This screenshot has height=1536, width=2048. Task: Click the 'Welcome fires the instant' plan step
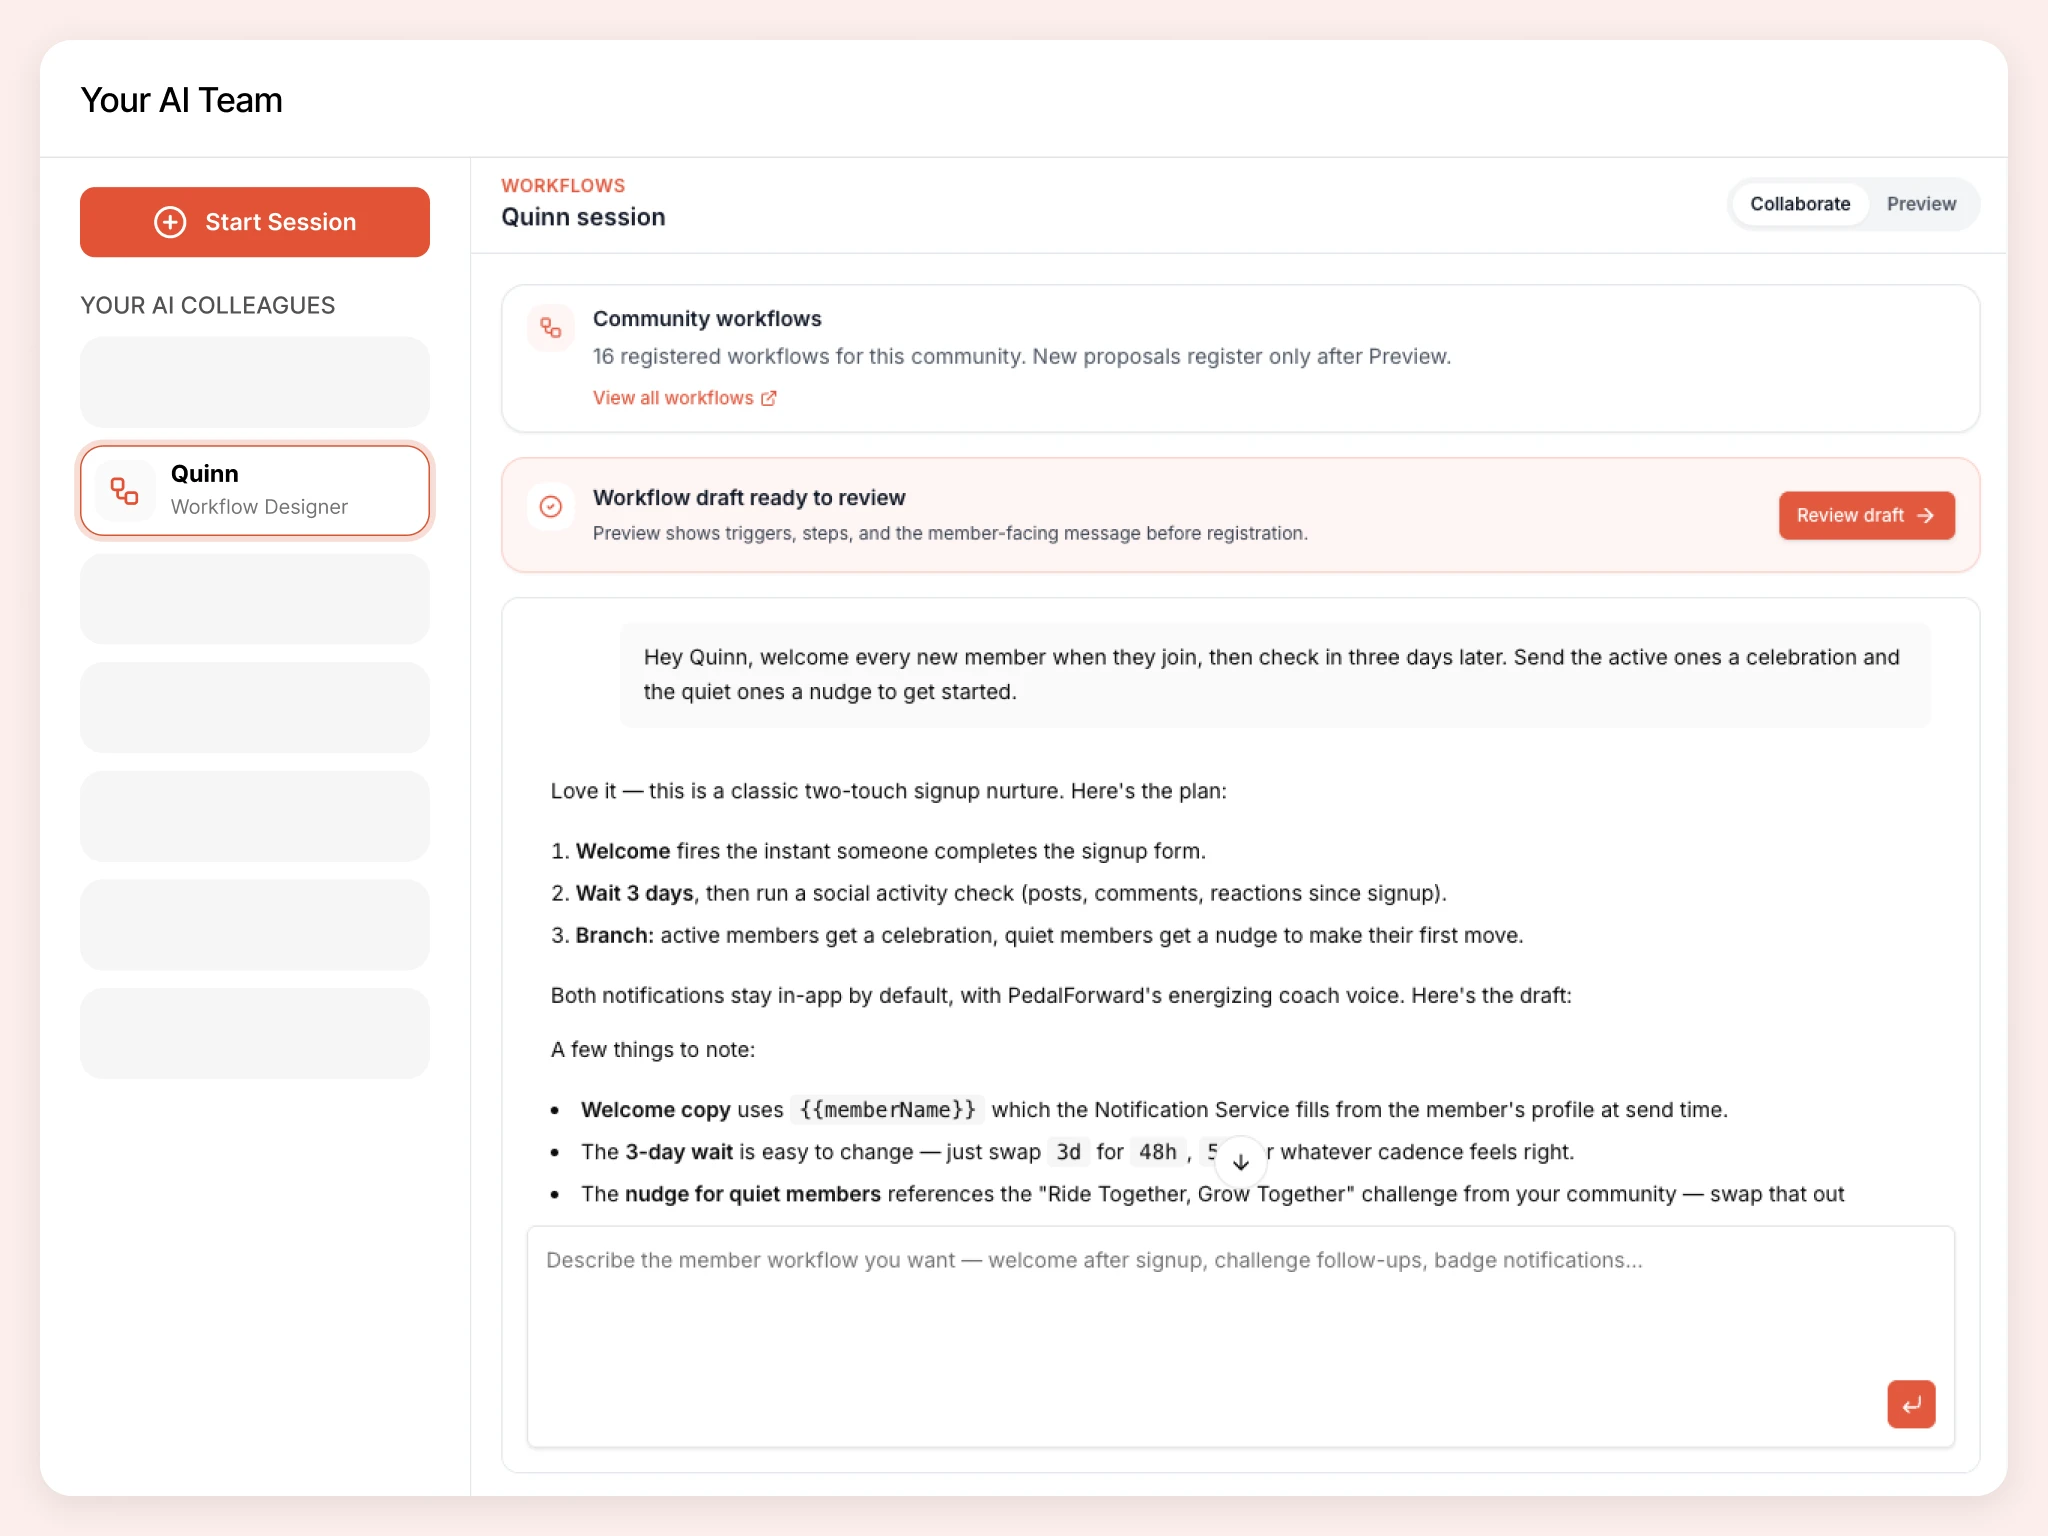click(x=878, y=851)
